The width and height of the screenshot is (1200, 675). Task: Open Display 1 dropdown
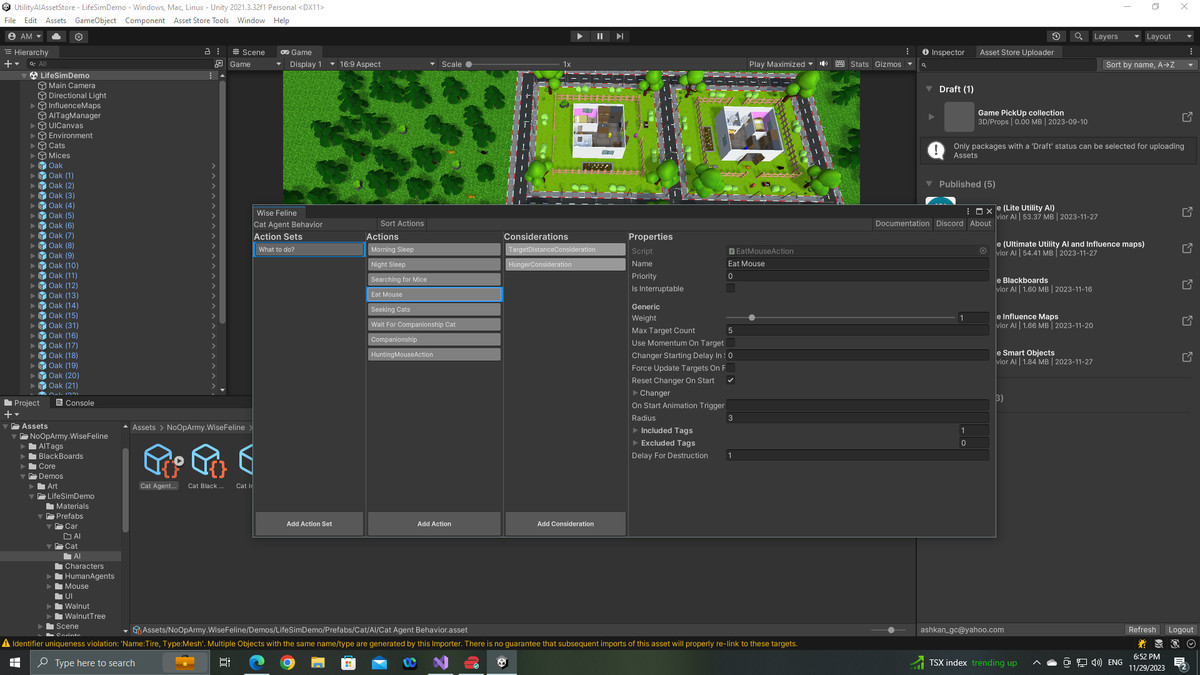(x=311, y=64)
